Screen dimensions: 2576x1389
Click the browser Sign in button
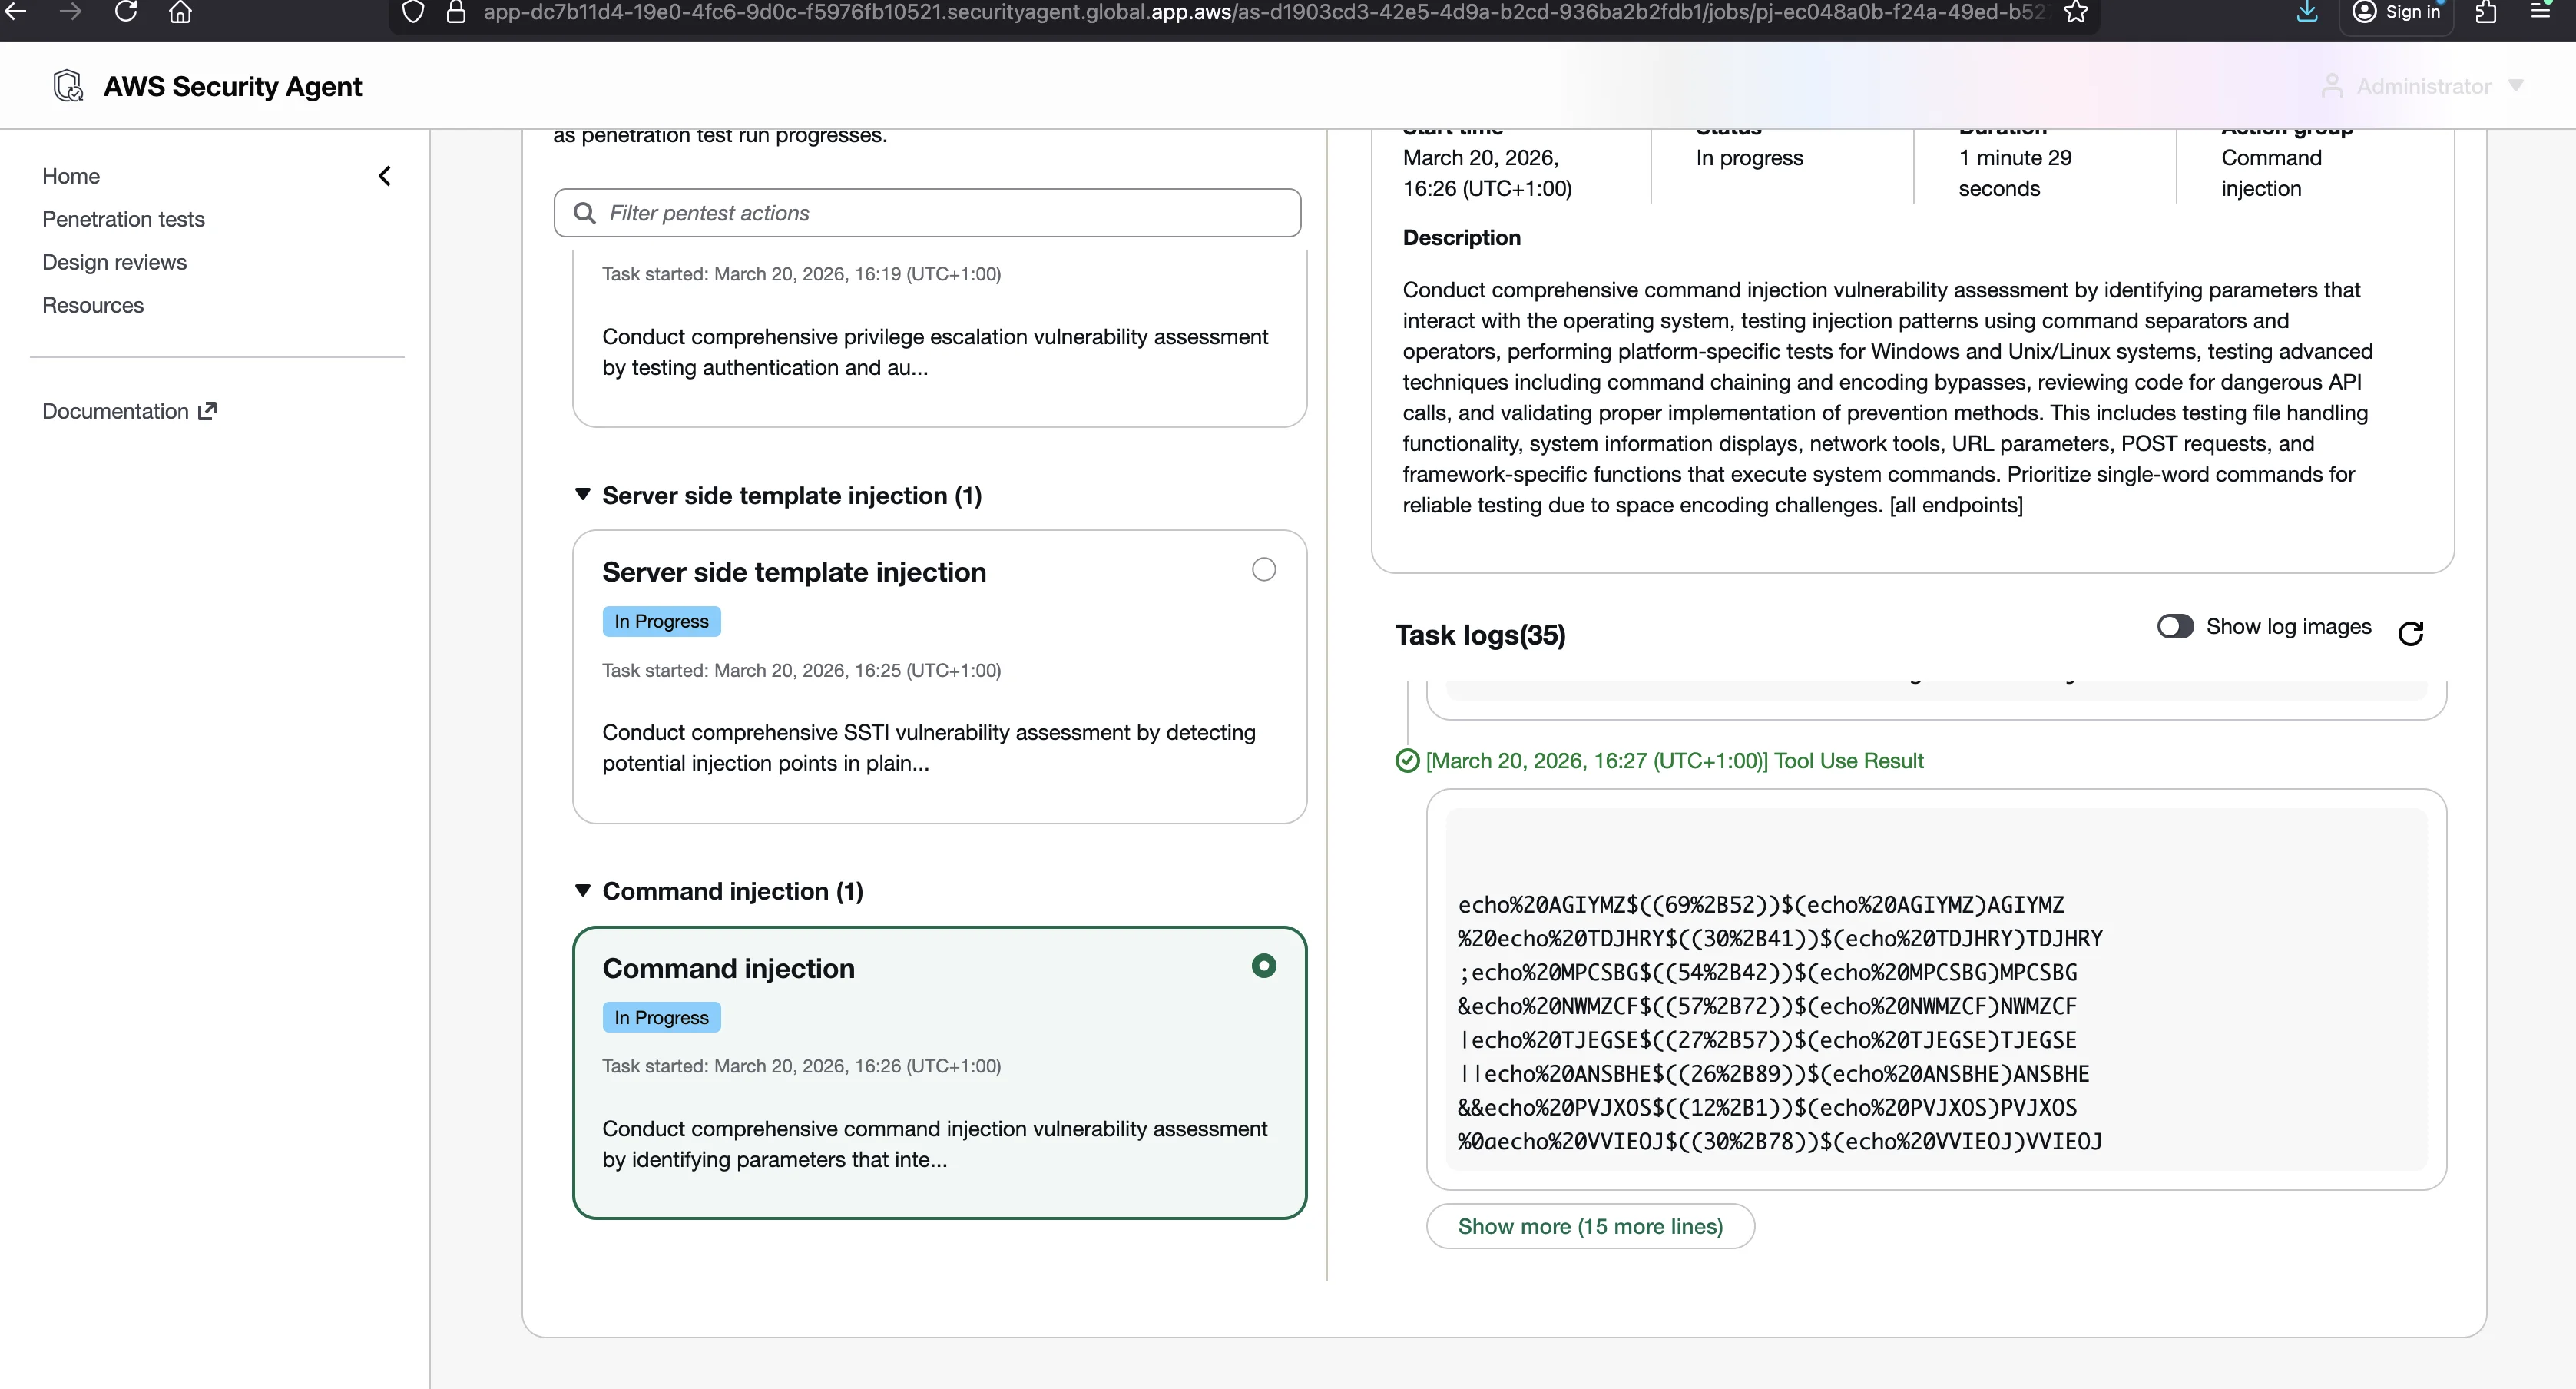tap(2396, 13)
